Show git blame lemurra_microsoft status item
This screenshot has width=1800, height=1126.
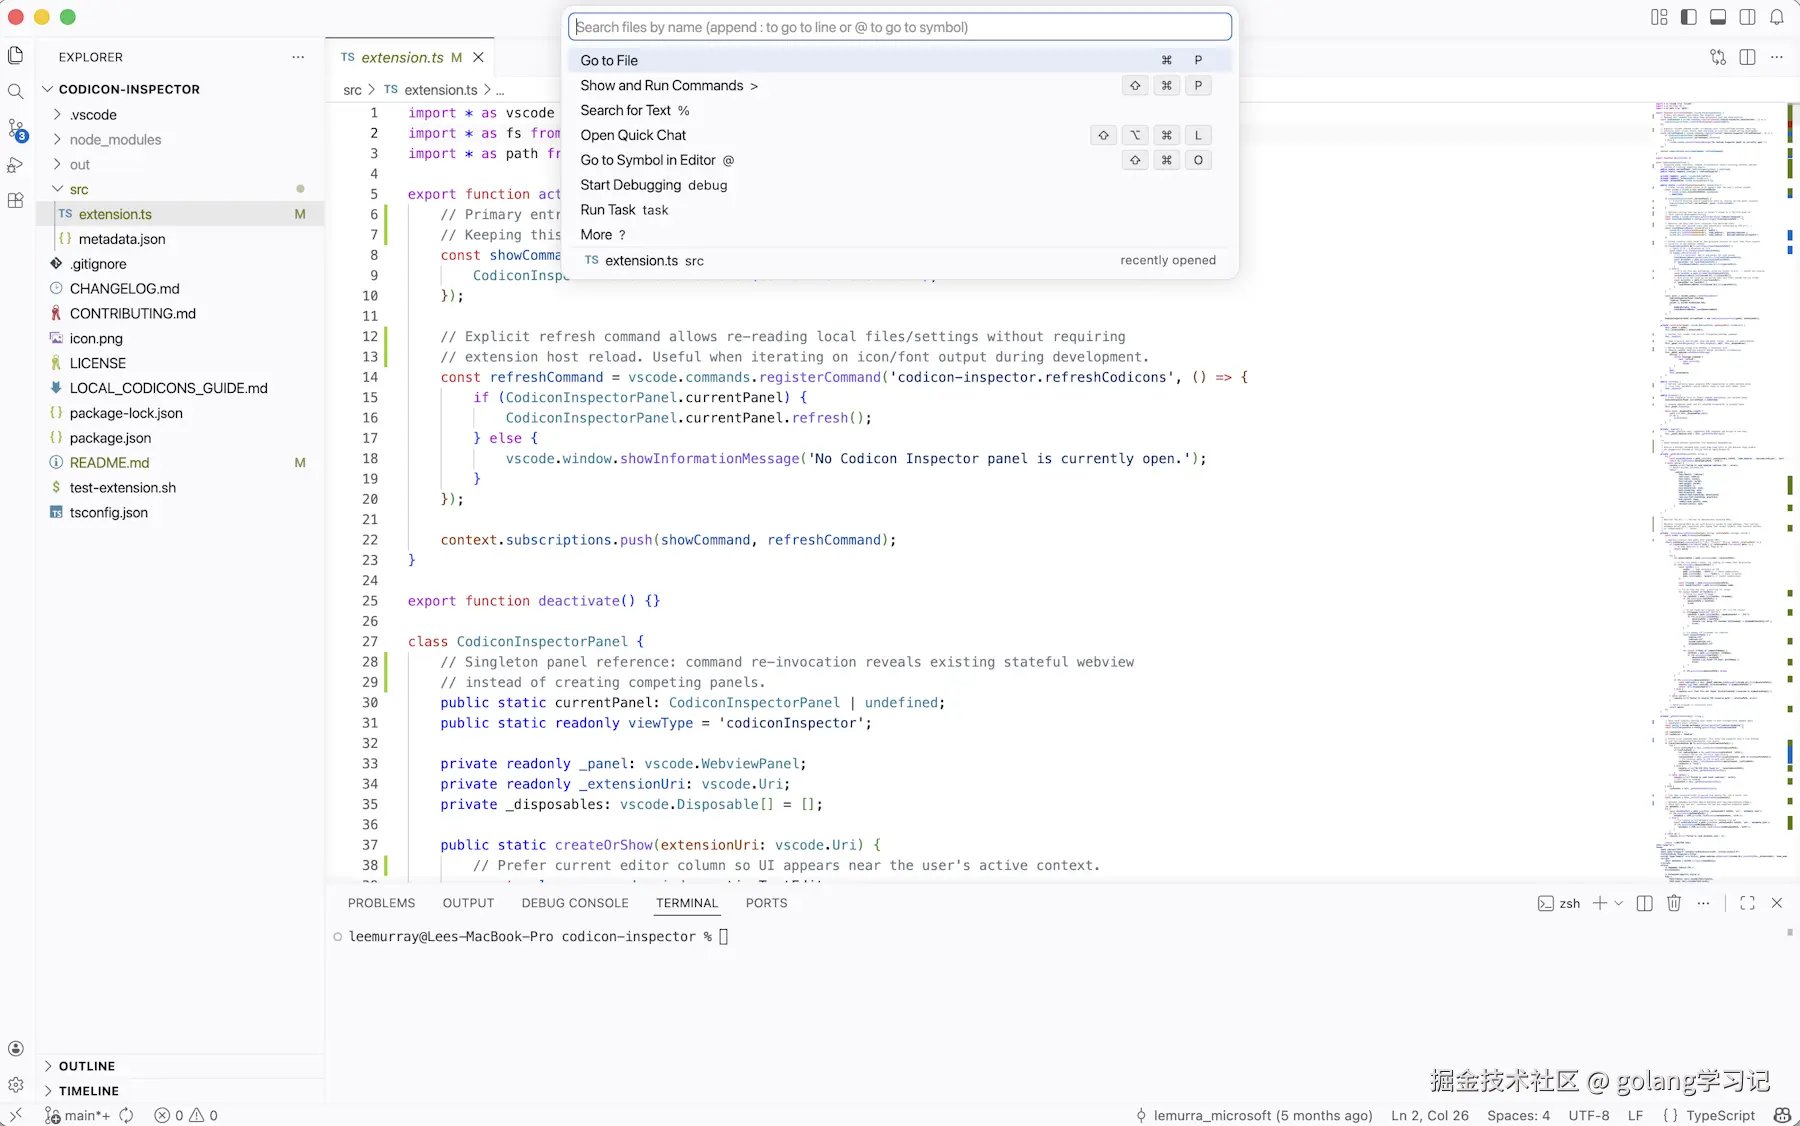(x=1254, y=1115)
